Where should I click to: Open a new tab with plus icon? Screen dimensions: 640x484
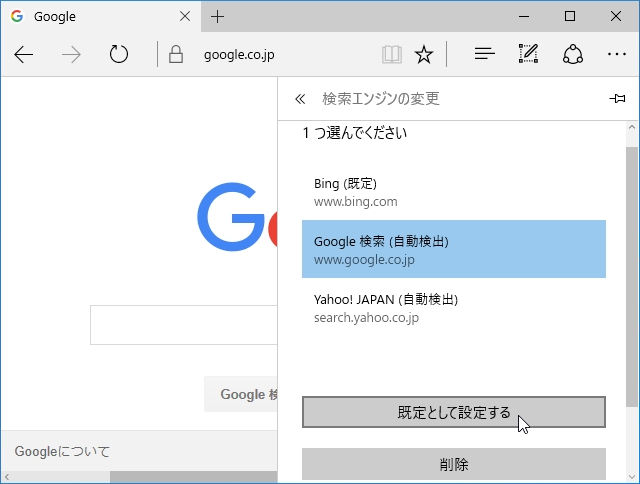(x=218, y=16)
